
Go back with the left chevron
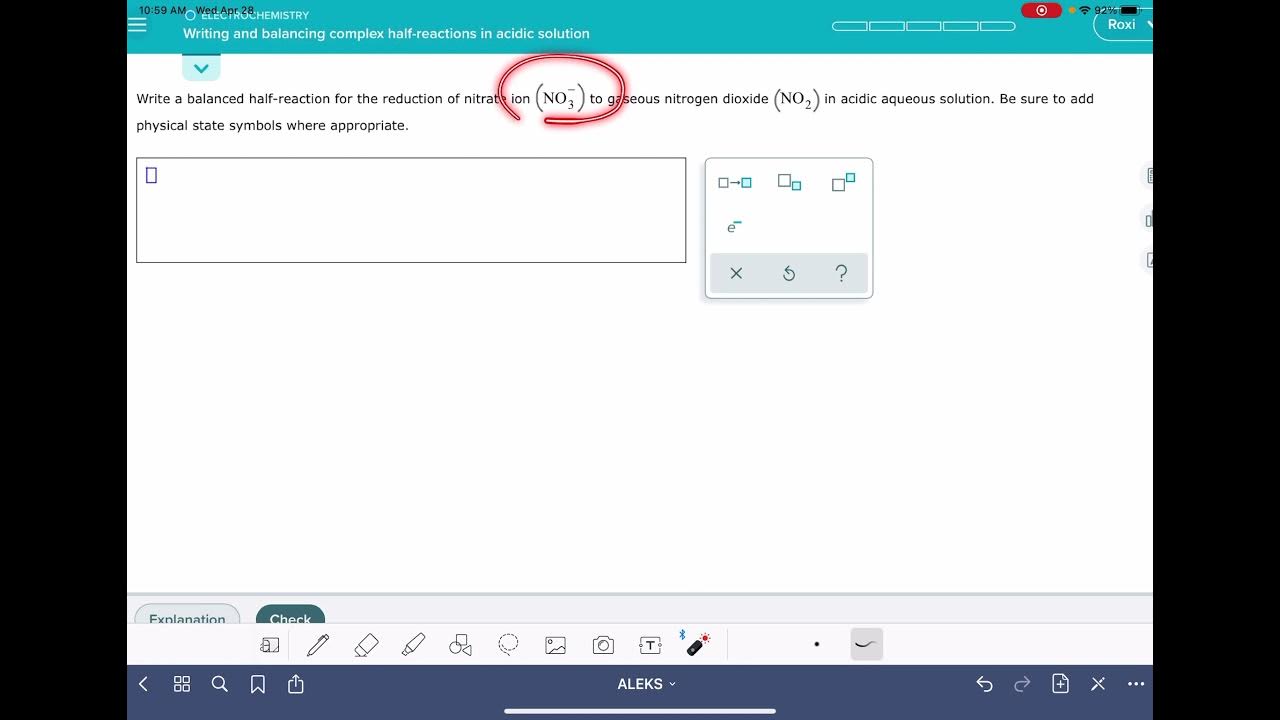tap(143, 684)
